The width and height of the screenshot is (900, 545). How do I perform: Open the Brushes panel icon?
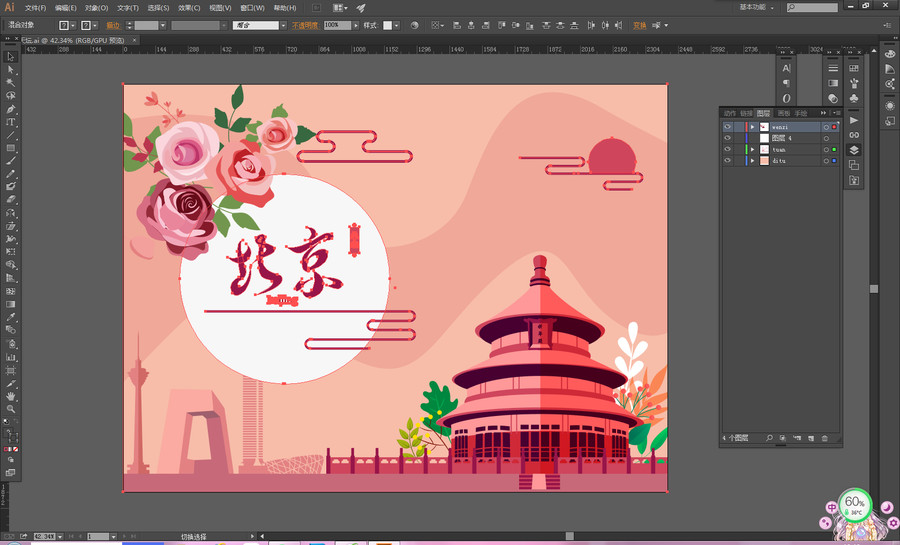(x=854, y=83)
